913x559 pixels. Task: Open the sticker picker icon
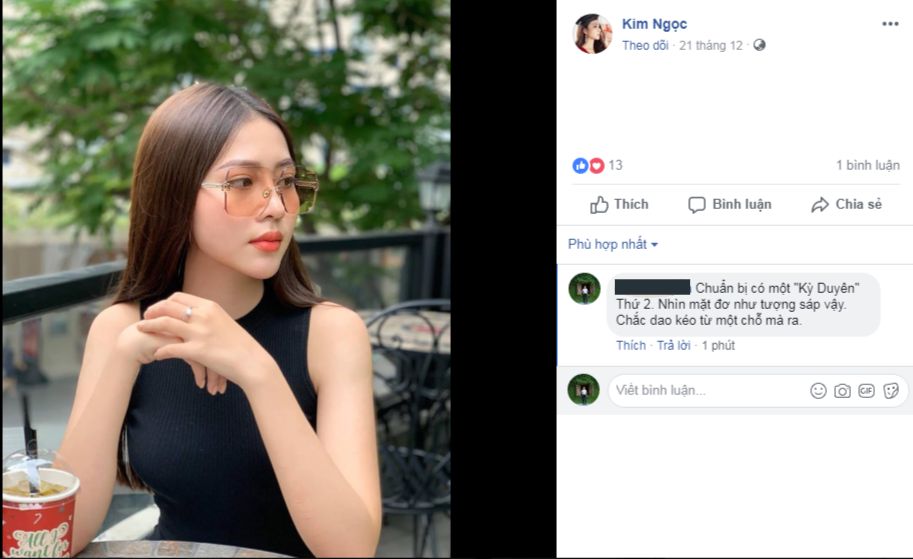click(x=891, y=391)
